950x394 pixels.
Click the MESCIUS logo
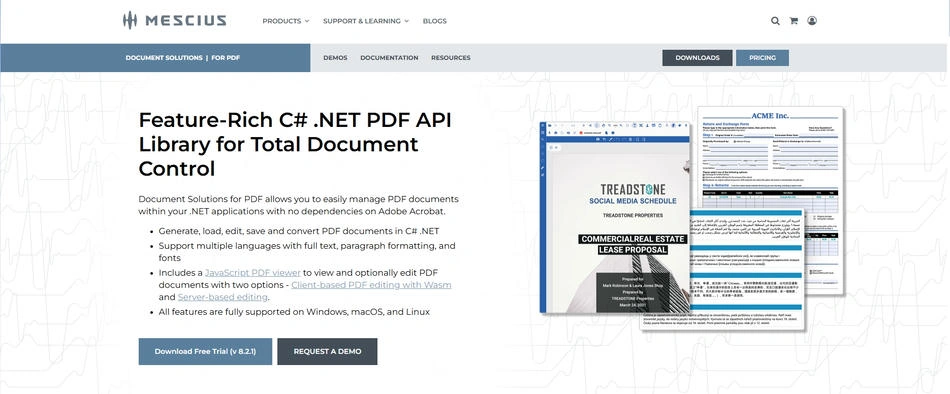pos(174,21)
